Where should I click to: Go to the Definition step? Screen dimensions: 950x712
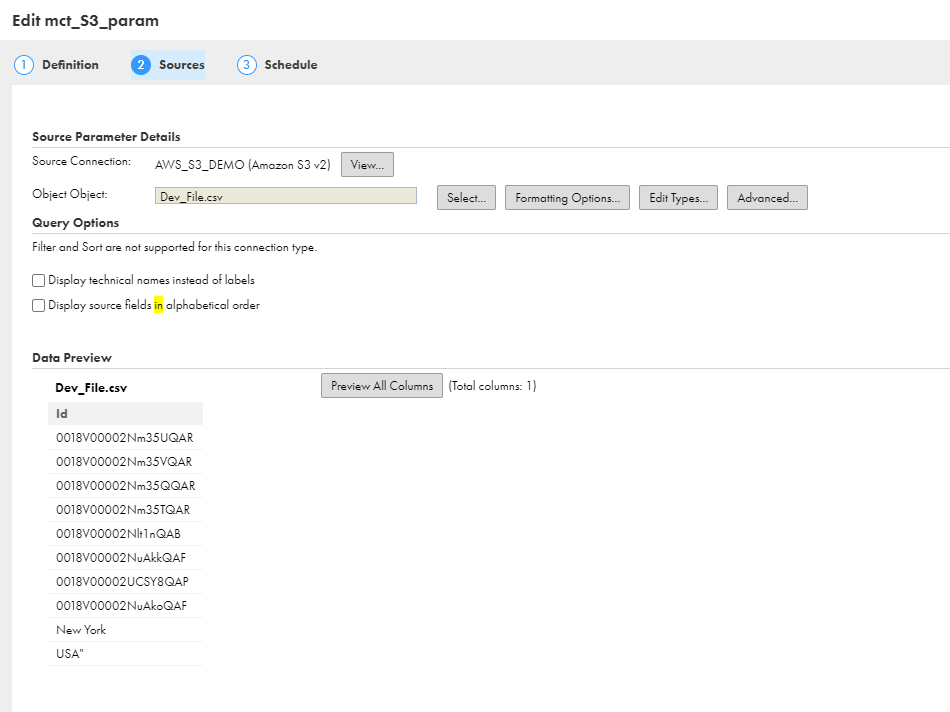[x=70, y=65]
